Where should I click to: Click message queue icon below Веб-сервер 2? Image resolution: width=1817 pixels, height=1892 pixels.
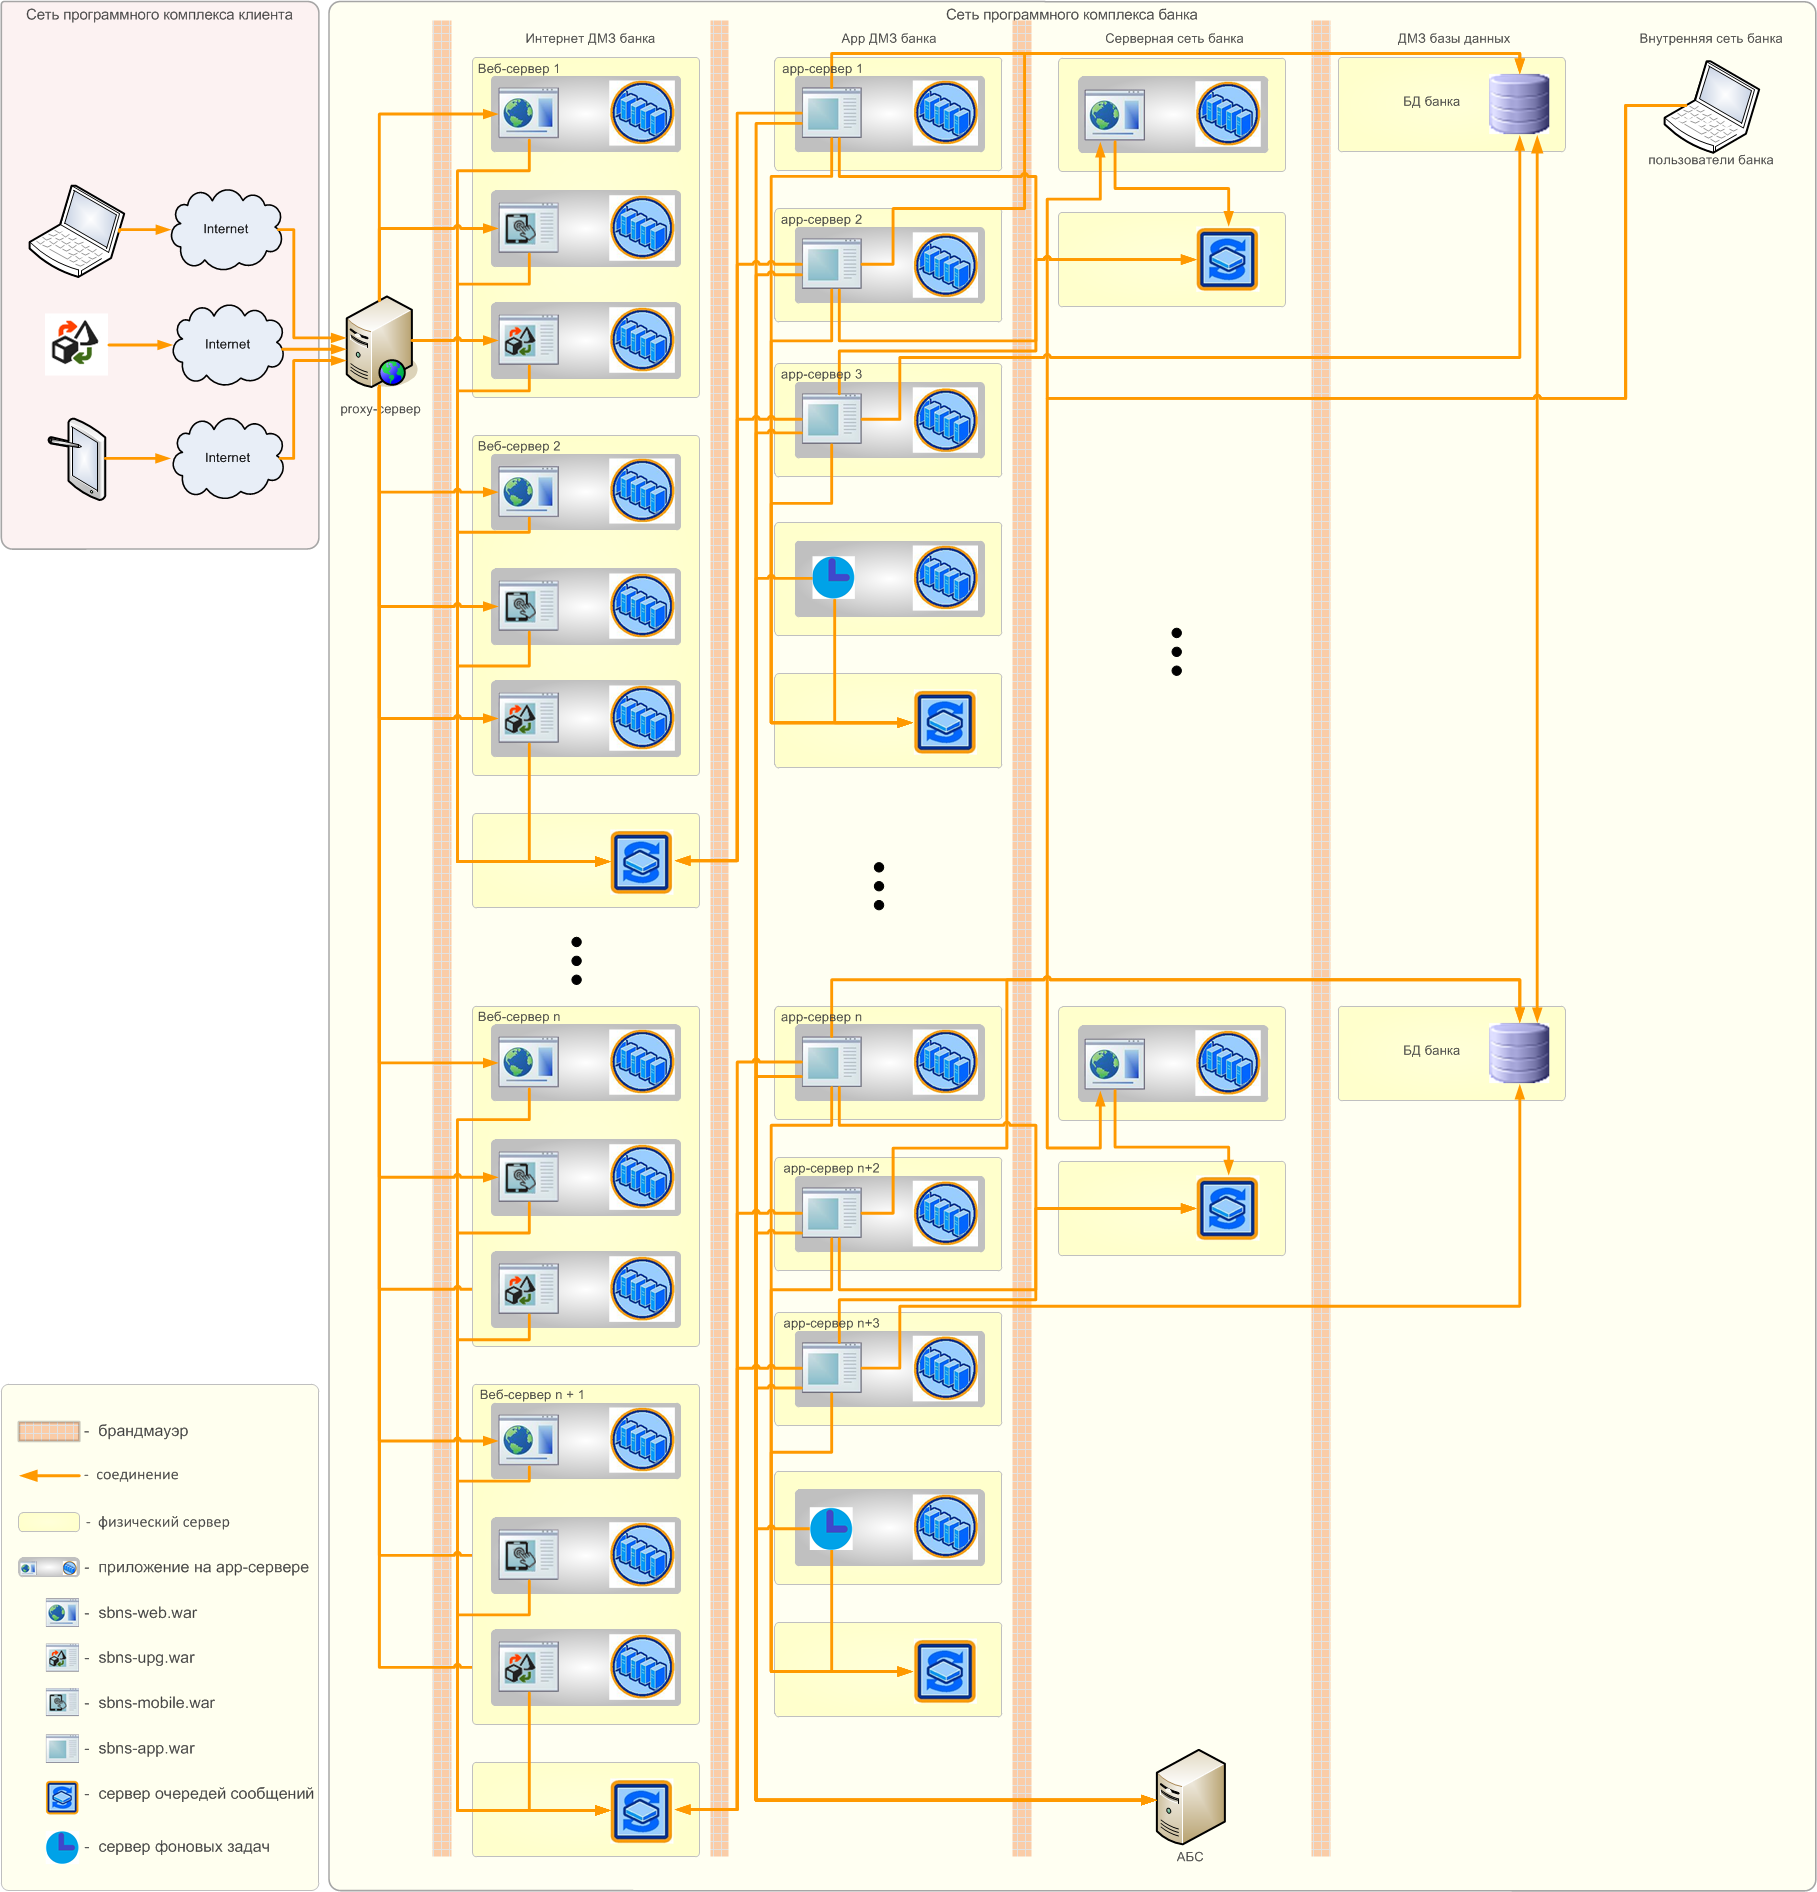pyautogui.click(x=641, y=862)
